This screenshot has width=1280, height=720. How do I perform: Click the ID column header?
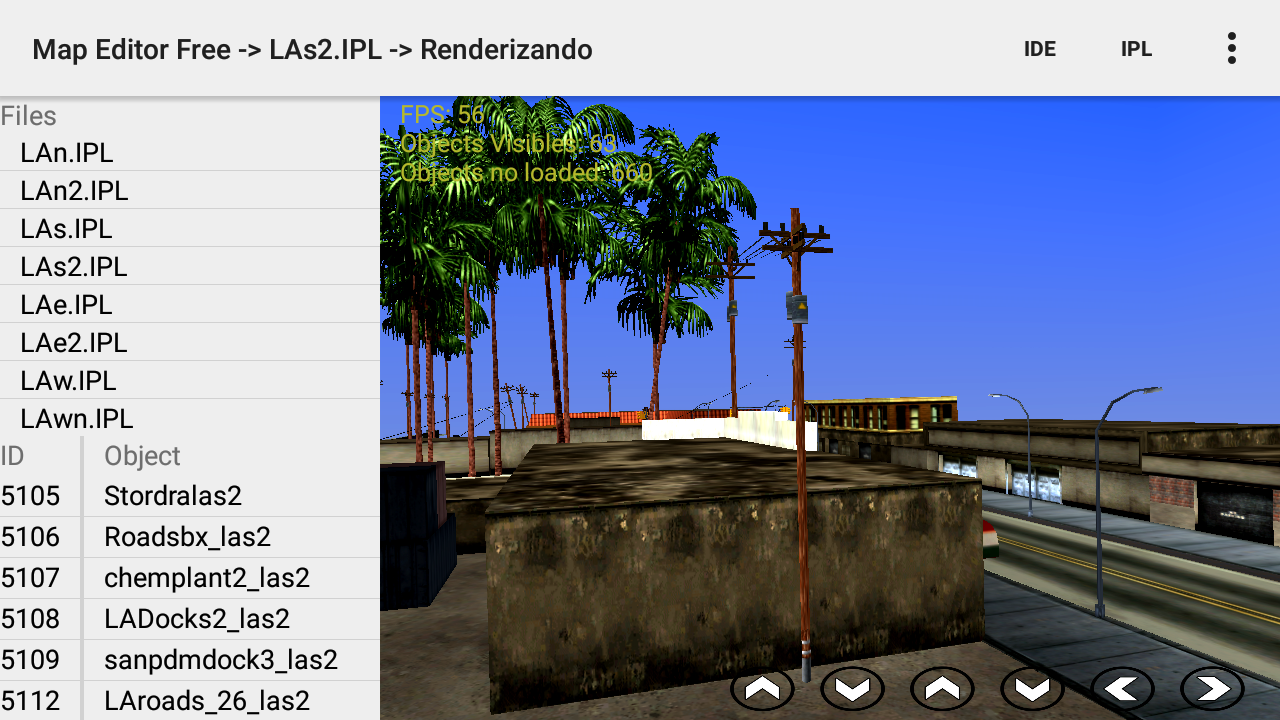pos(12,456)
